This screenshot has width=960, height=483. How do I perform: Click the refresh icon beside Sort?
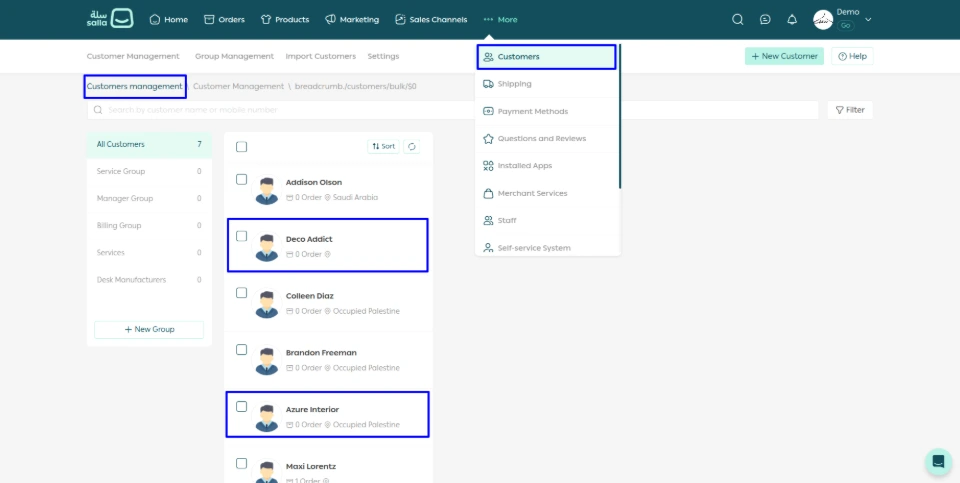coord(412,146)
